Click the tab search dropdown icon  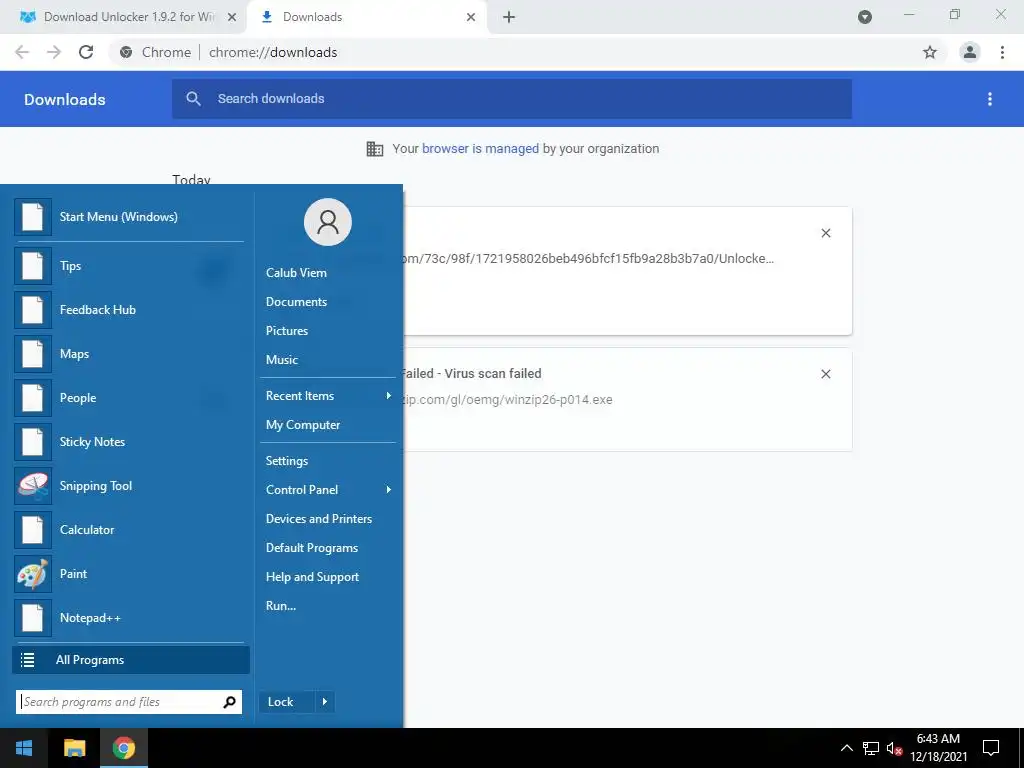click(865, 17)
